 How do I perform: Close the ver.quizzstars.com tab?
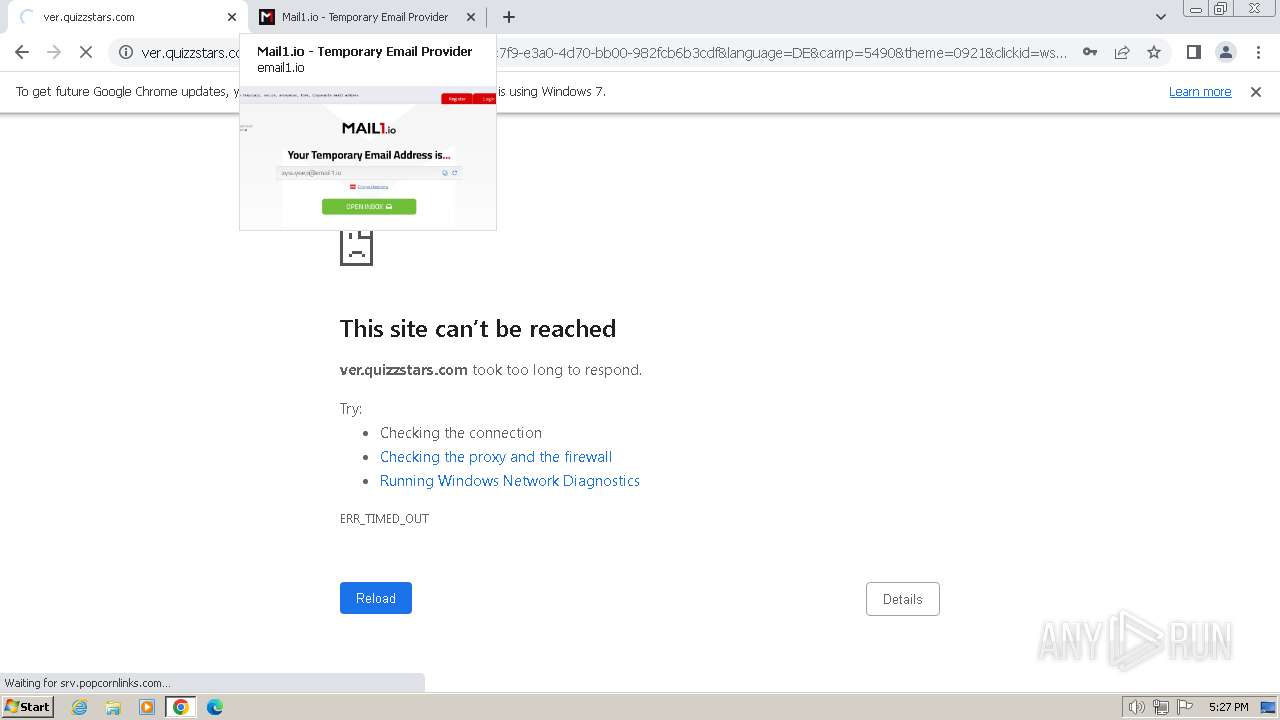[232, 17]
